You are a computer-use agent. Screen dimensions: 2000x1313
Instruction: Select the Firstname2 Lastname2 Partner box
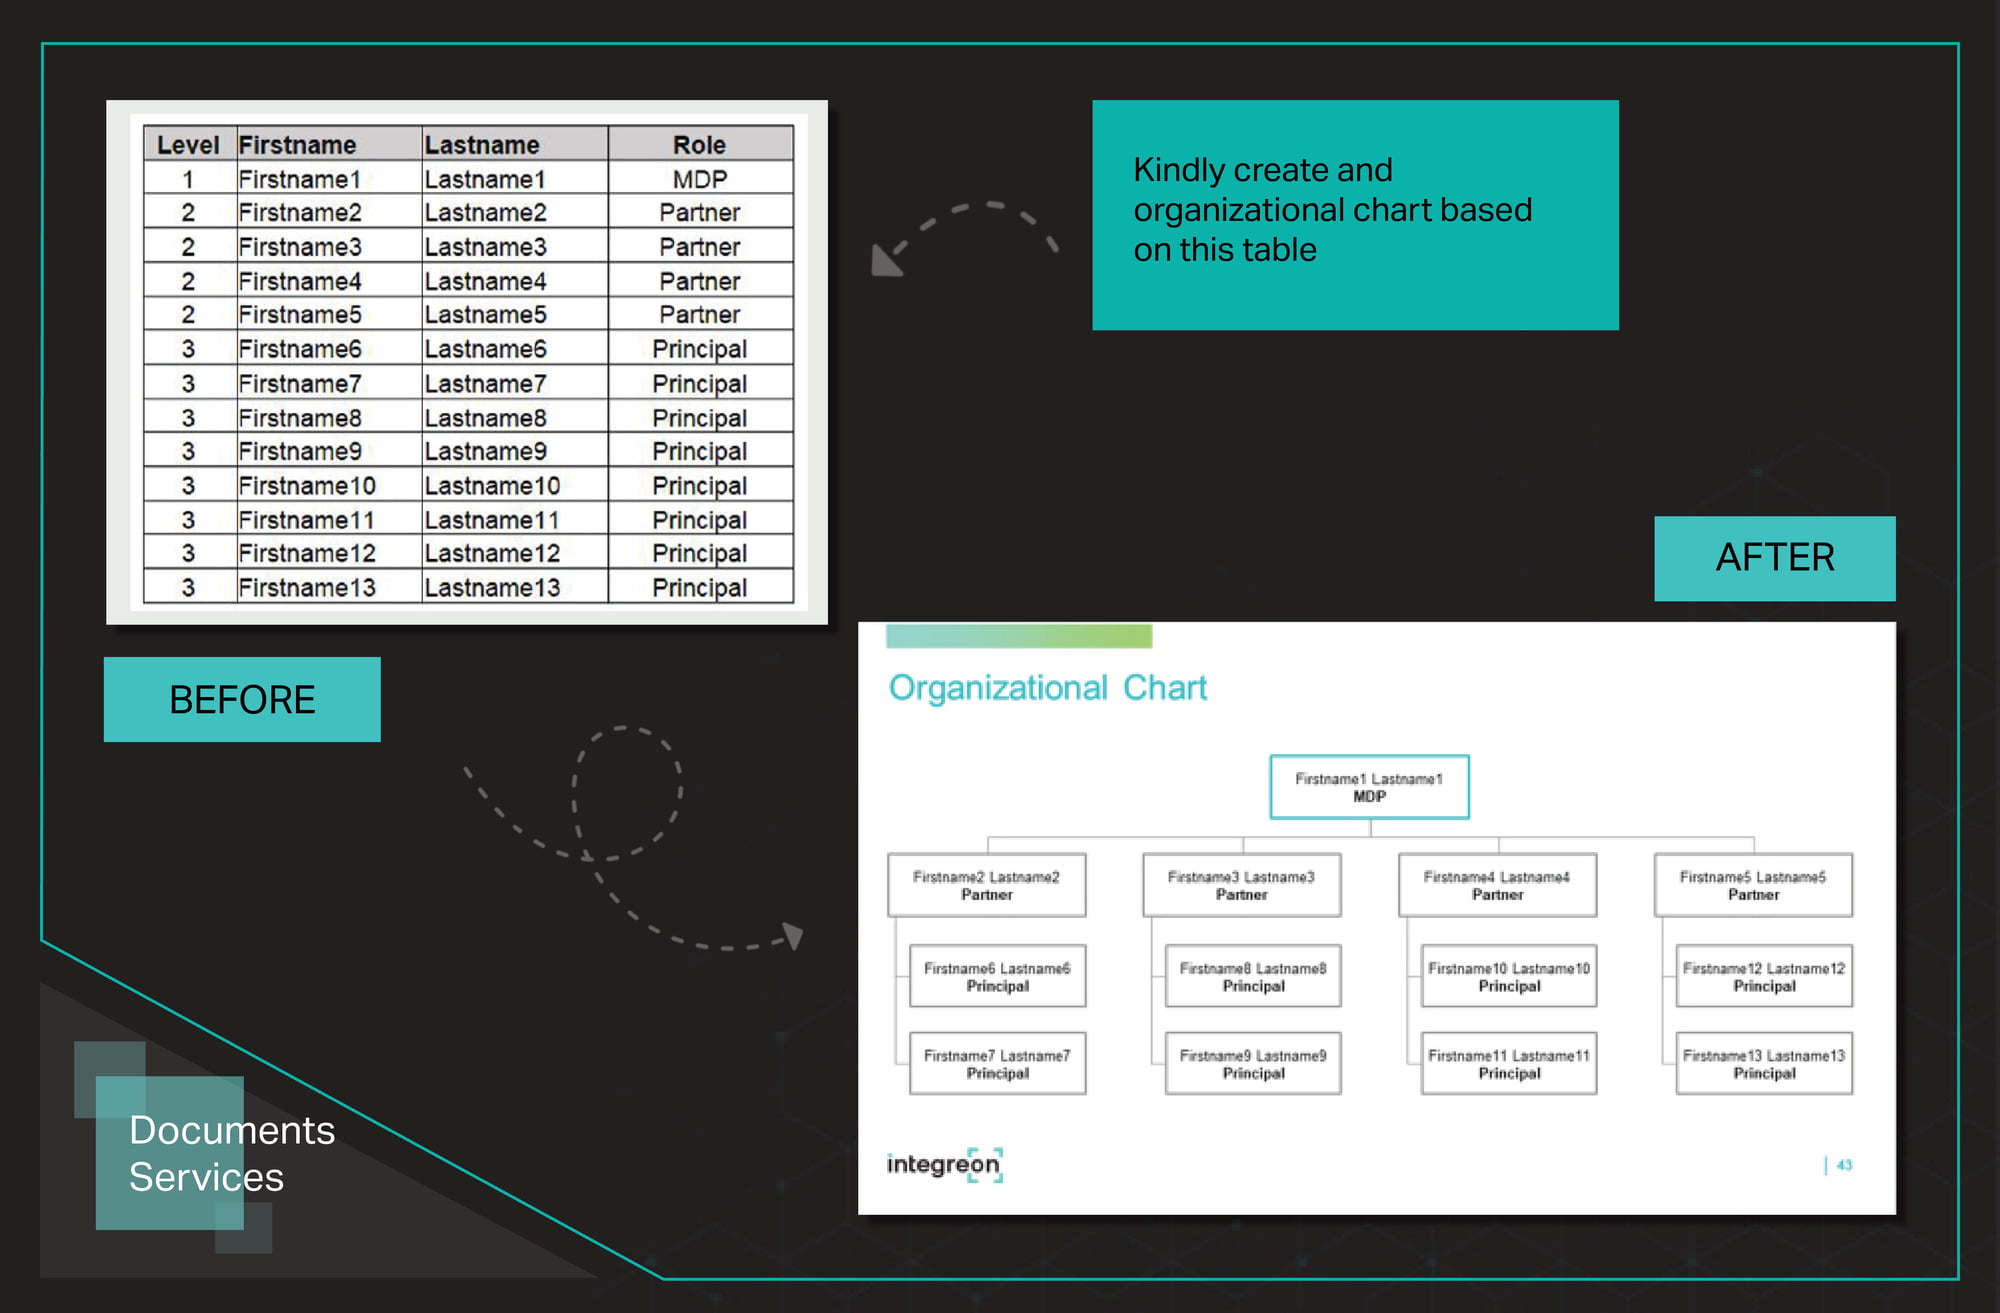point(986,885)
